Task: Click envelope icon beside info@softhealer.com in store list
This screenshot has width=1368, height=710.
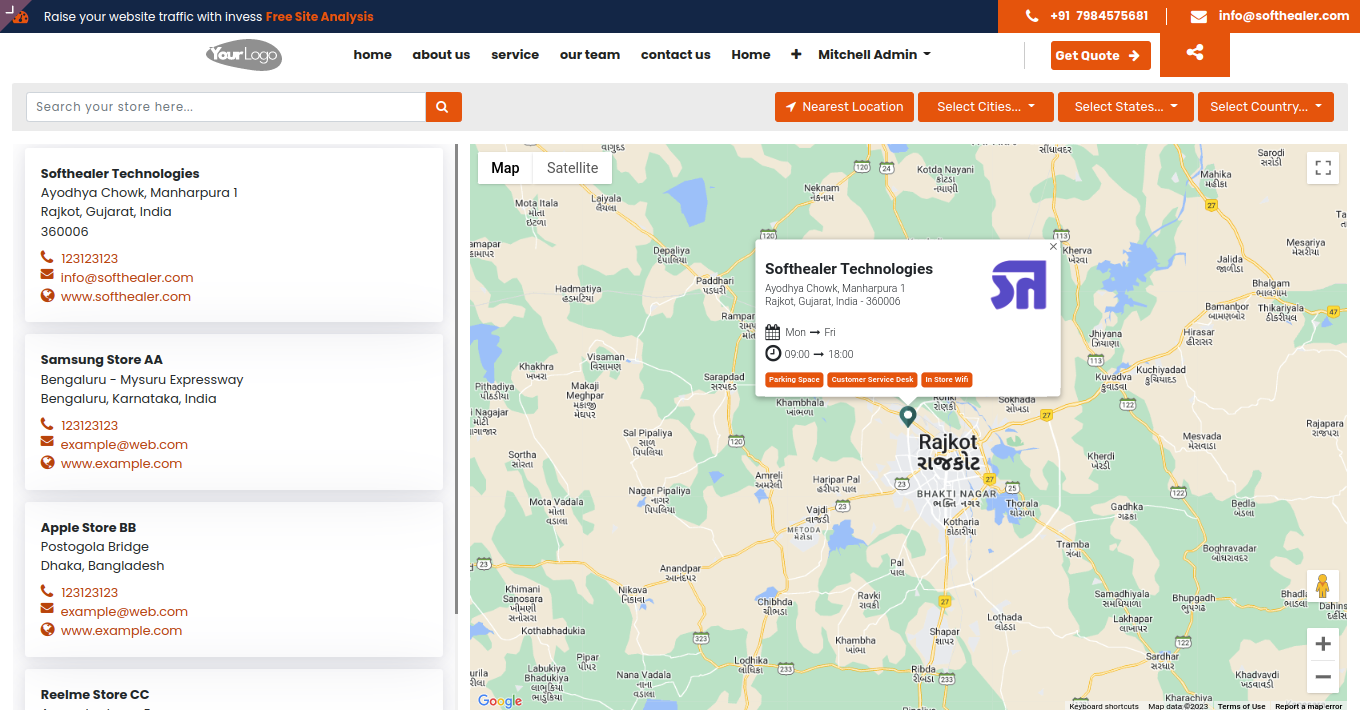Action: point(47,275)
